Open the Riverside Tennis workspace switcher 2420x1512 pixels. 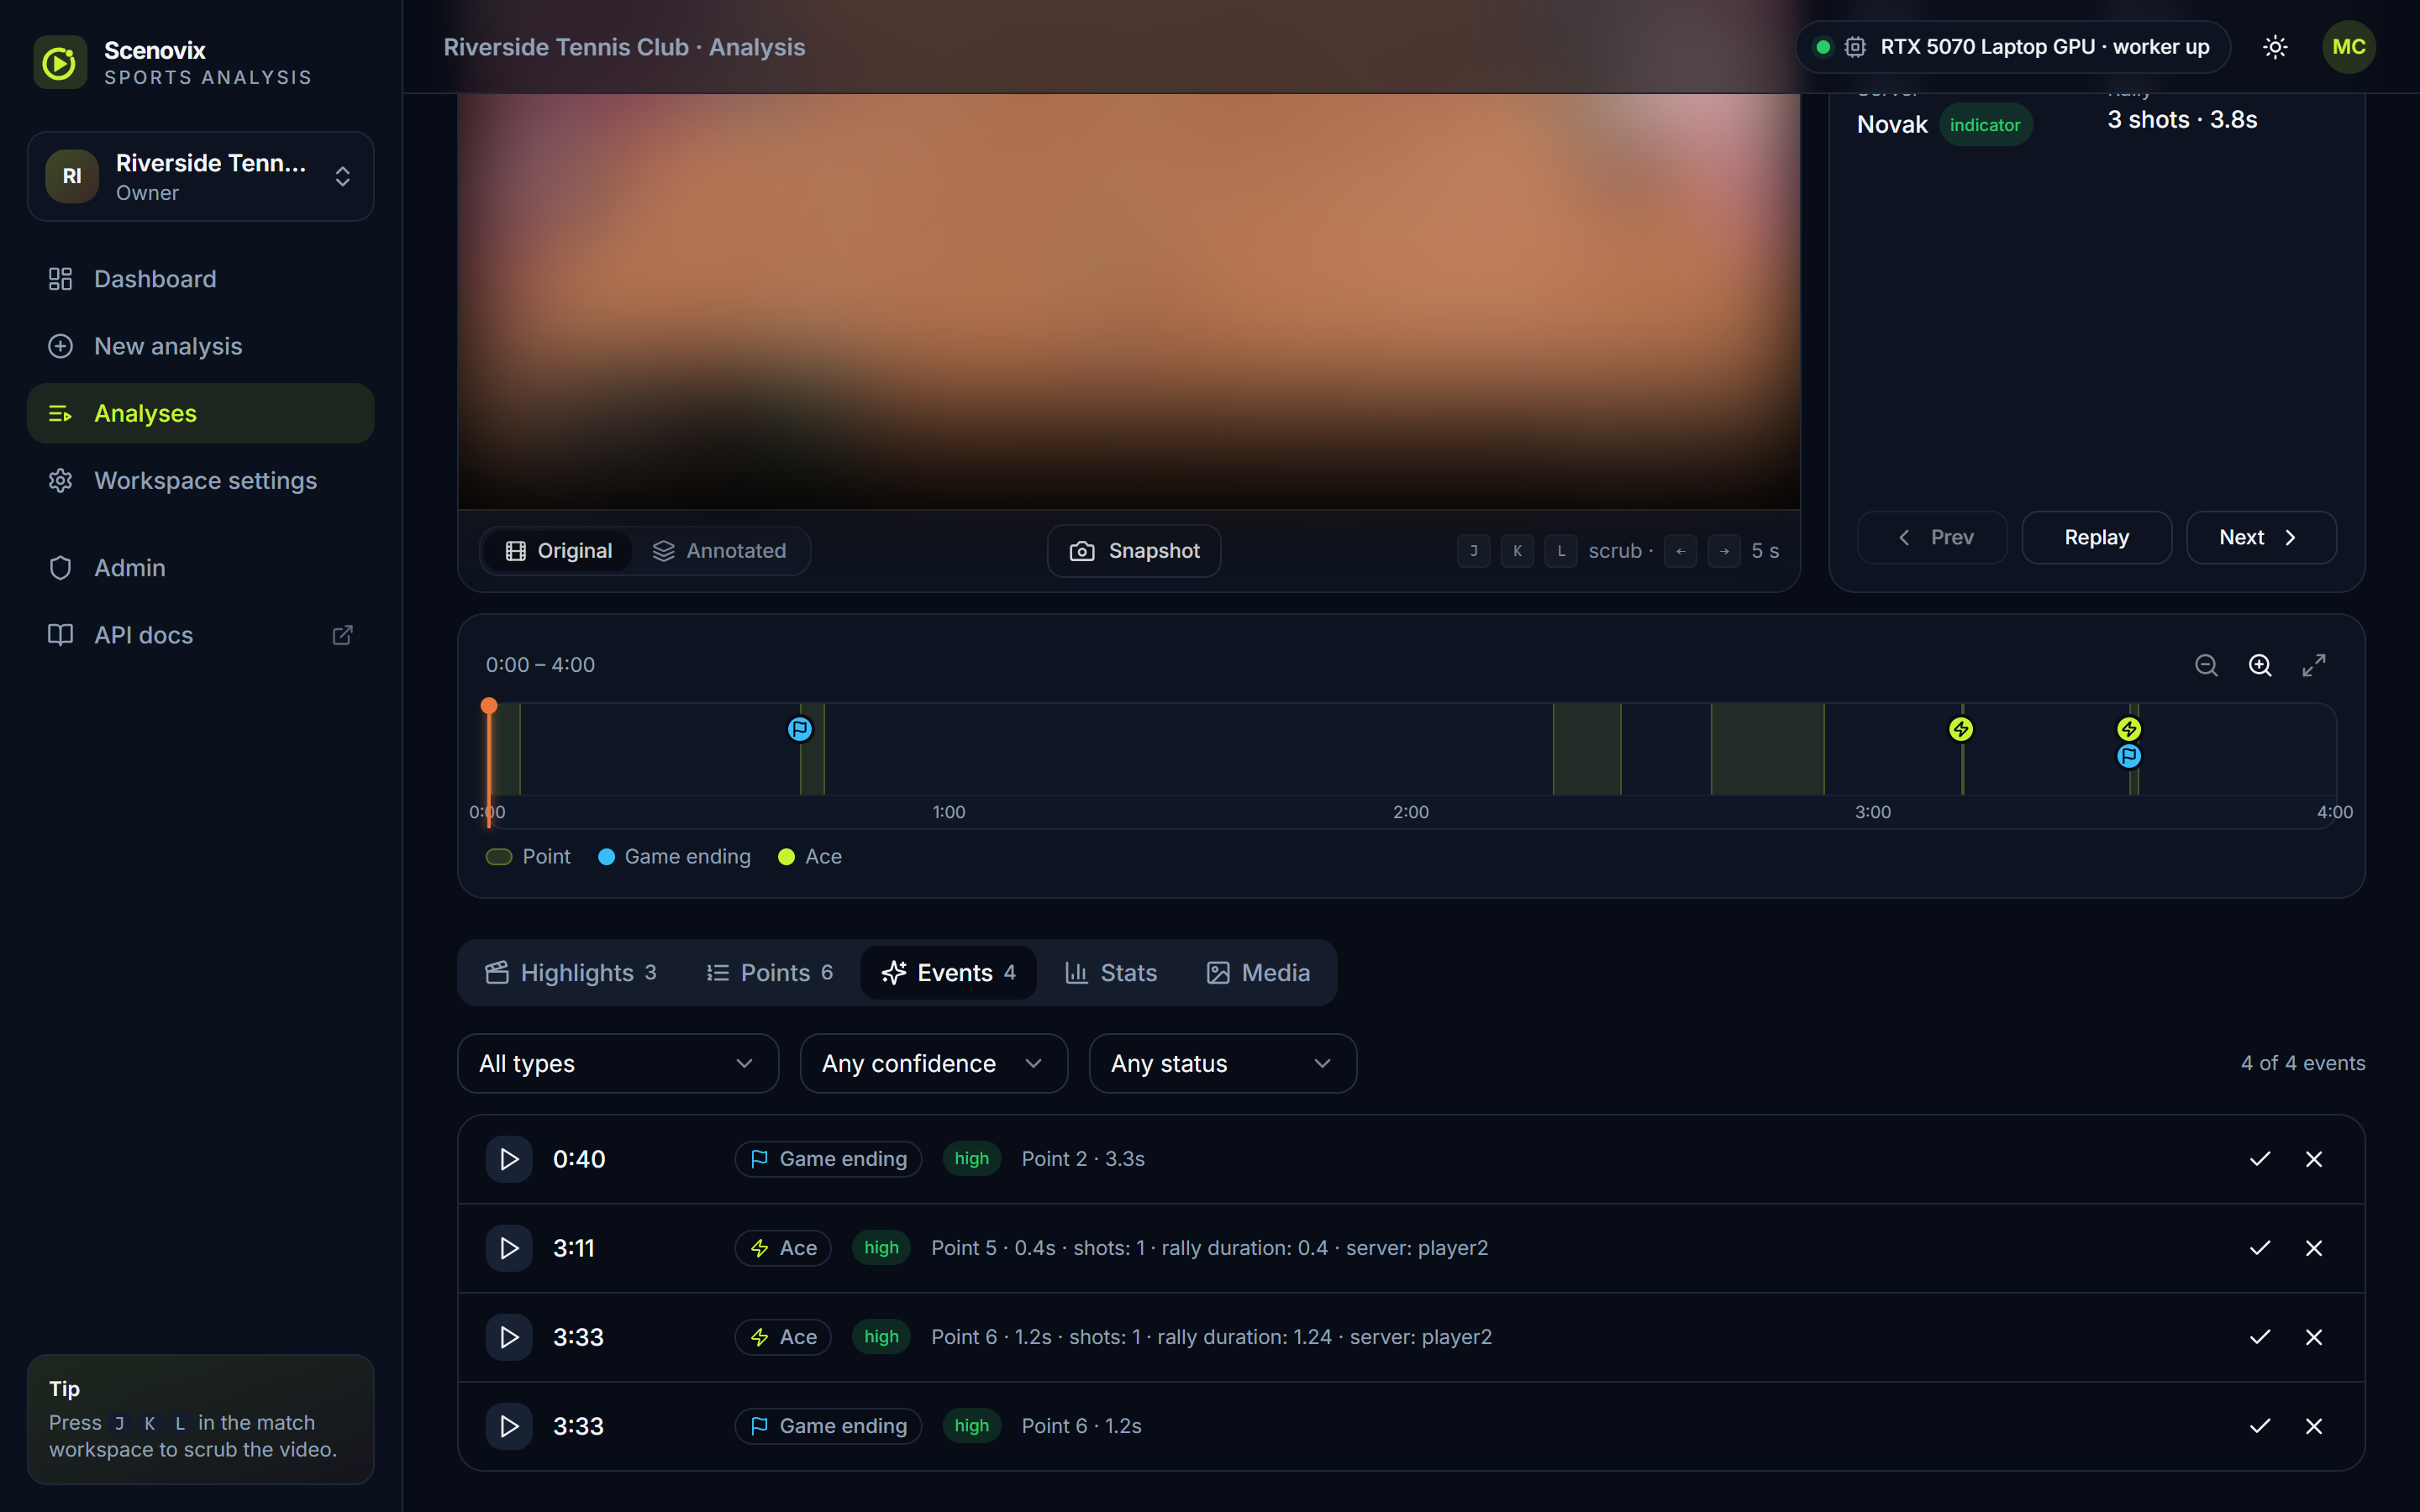click(x=201, y=176)
